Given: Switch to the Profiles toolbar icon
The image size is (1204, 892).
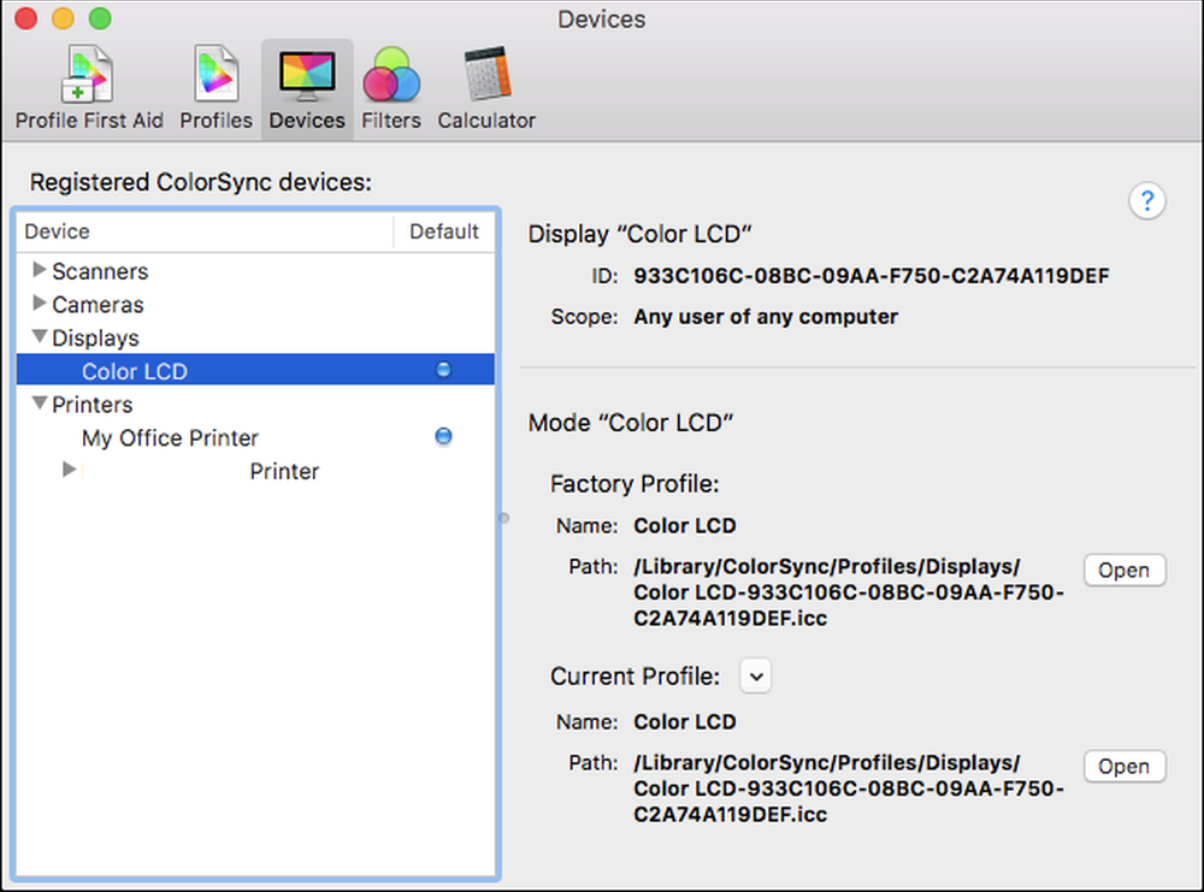Looking at the screenshot, I should (x=216, y=90).
